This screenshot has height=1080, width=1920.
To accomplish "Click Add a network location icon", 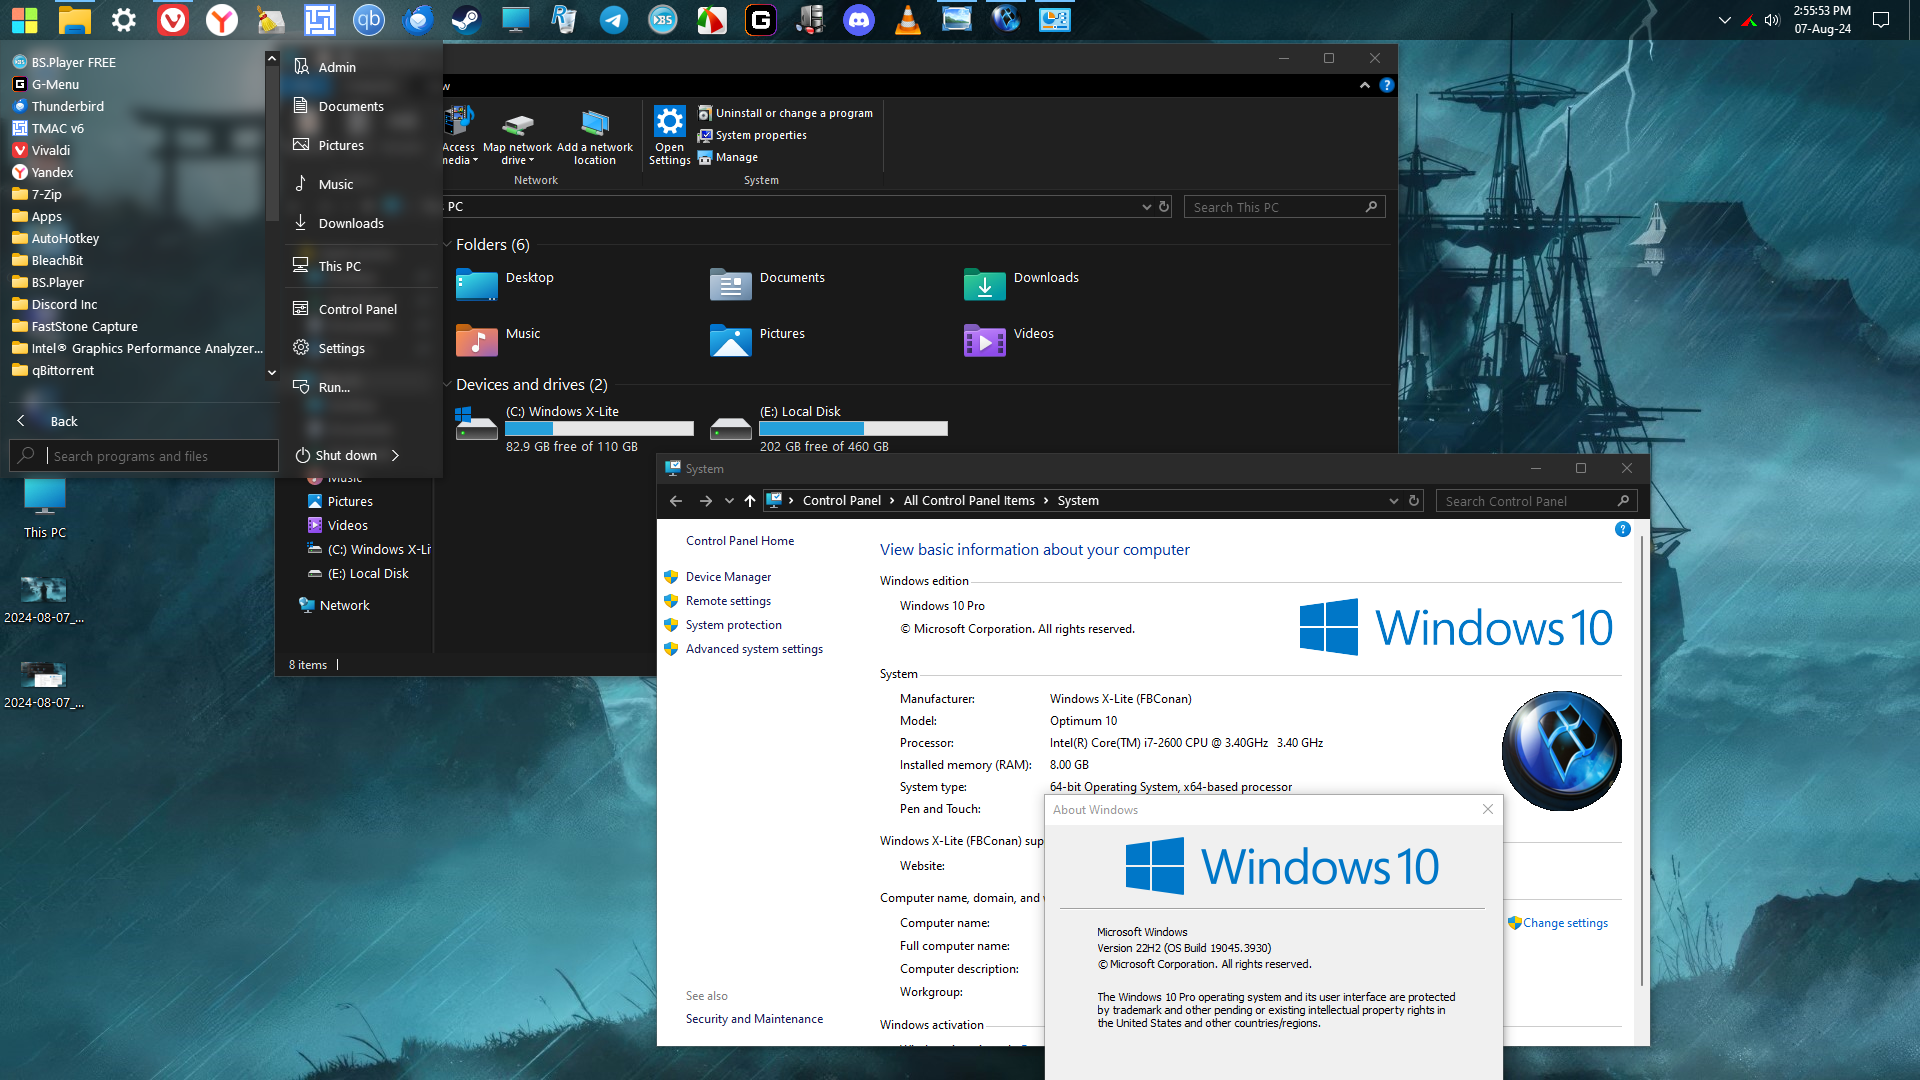I will (595, 137).
